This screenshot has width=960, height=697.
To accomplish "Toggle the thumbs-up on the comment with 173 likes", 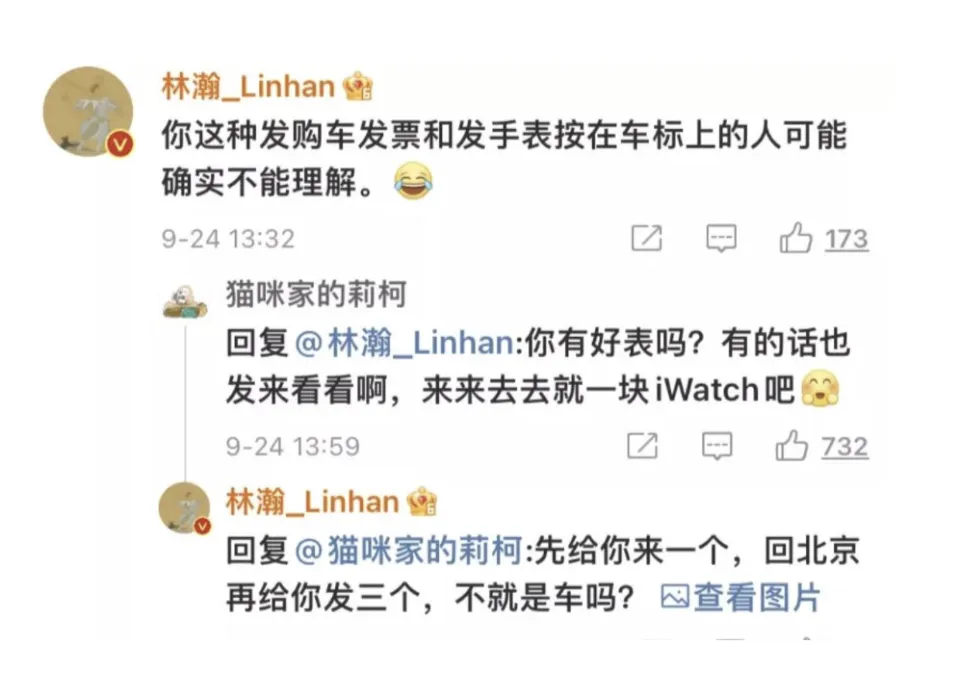I will [797, 238].
